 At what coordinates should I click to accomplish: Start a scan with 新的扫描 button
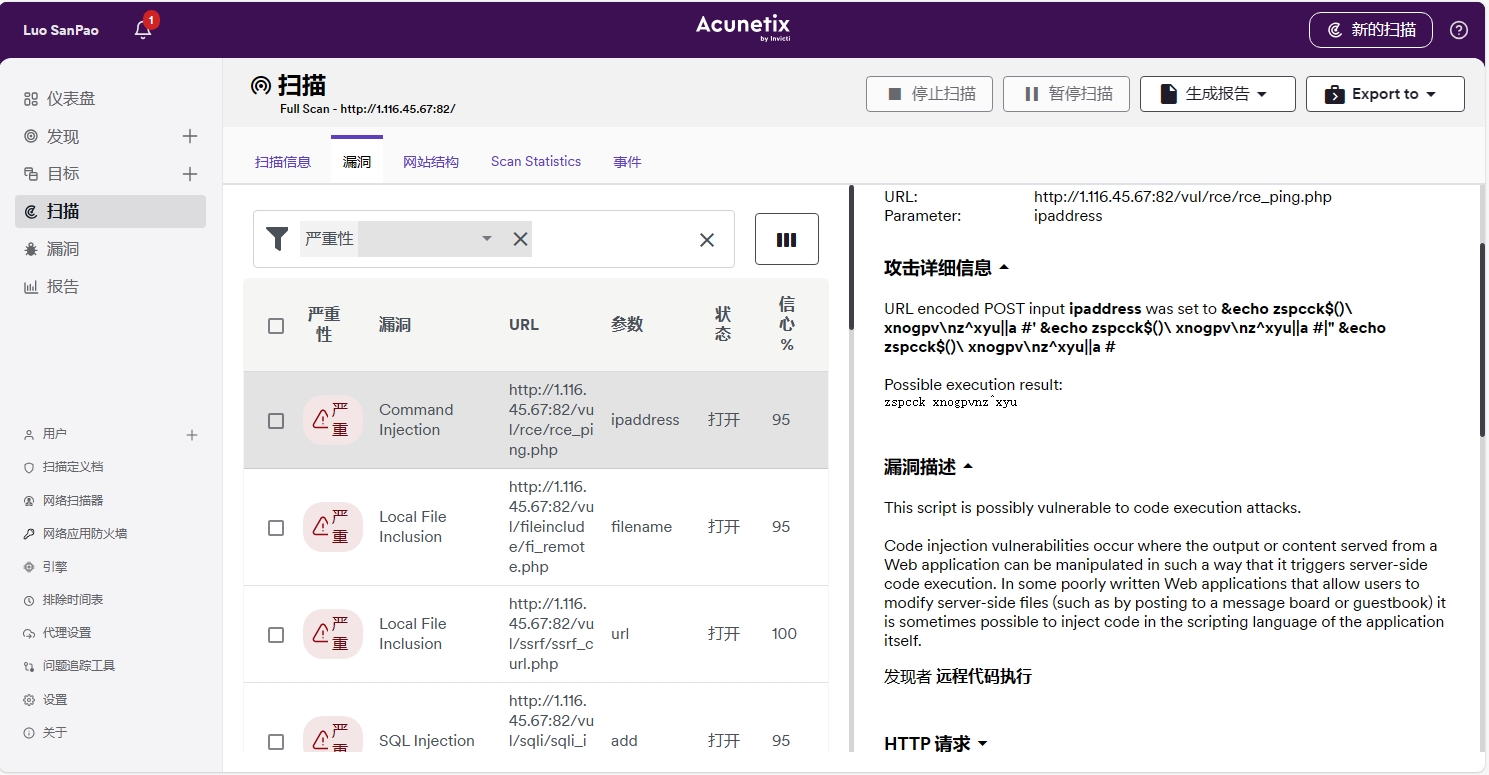tap(1370, 30)
